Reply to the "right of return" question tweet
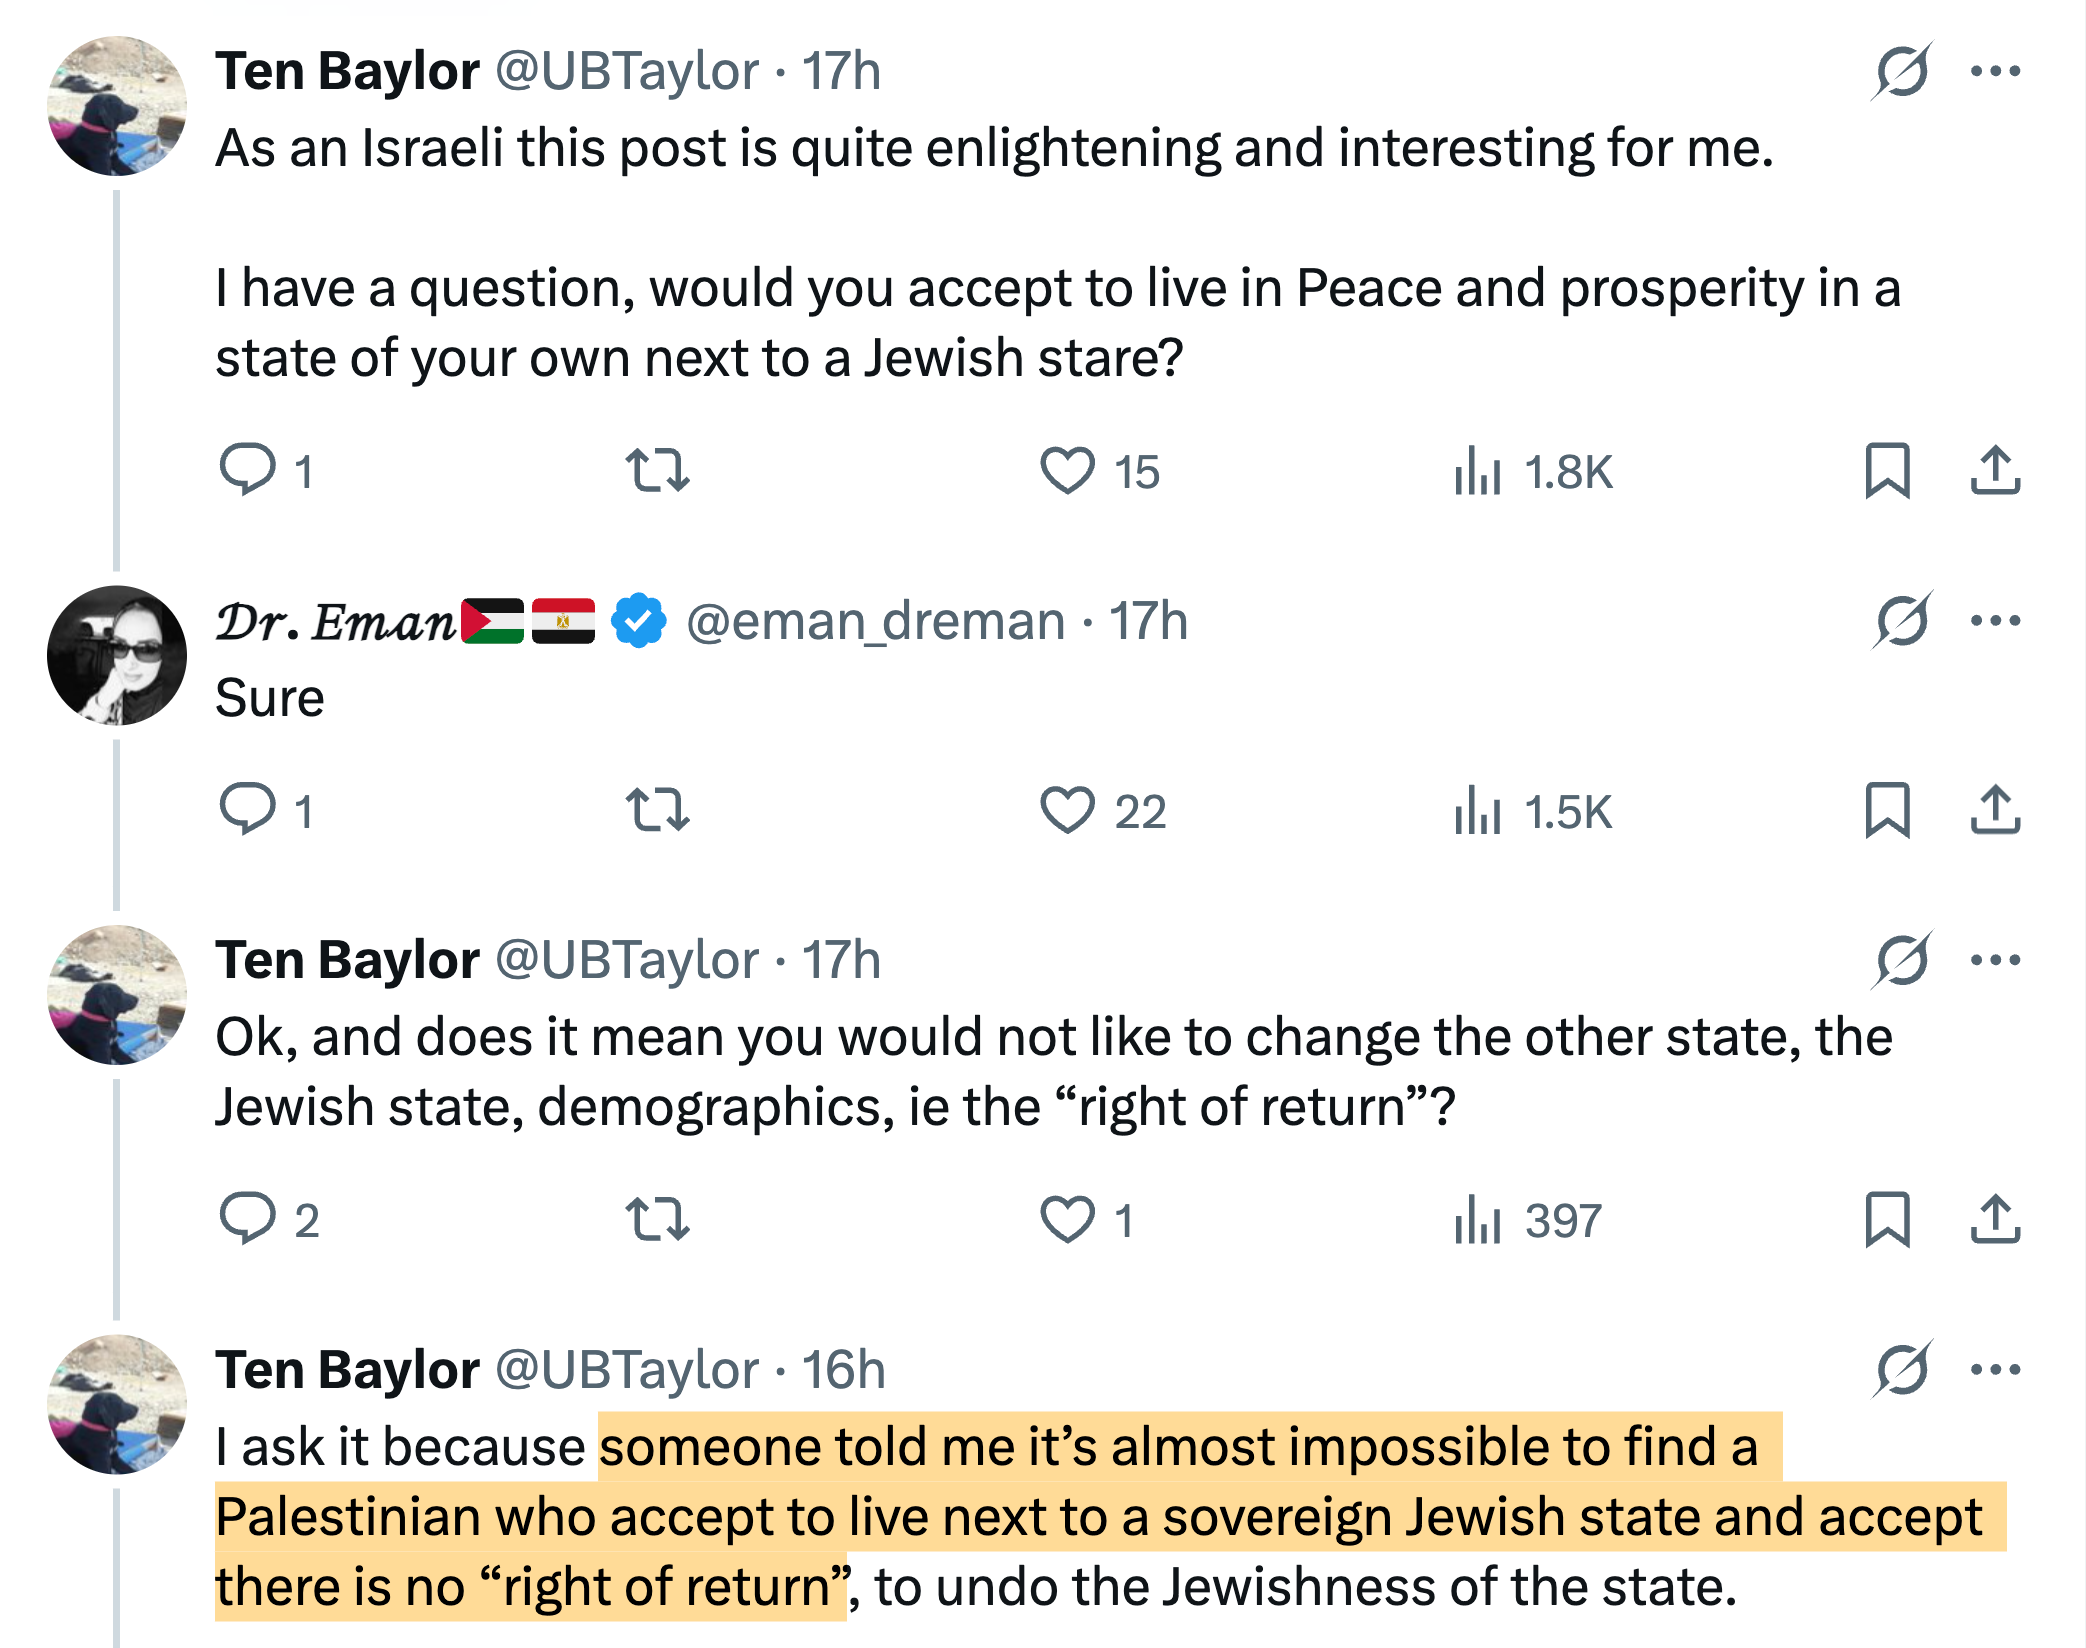The height and width of the screenshot is (1648, 2086). pos(247,1219)
